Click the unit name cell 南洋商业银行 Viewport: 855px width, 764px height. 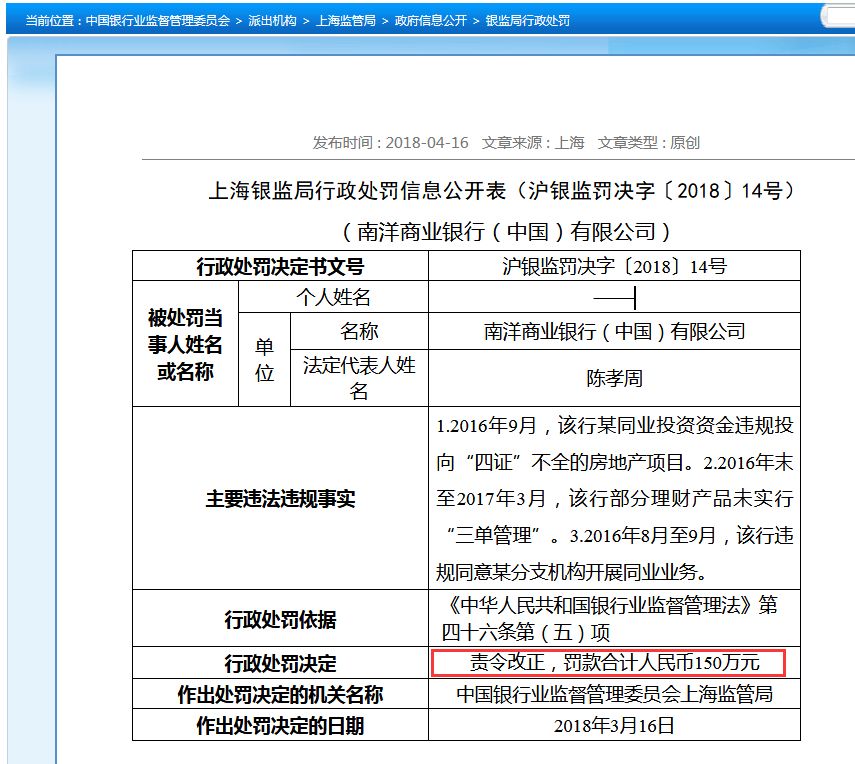[614, 331]
